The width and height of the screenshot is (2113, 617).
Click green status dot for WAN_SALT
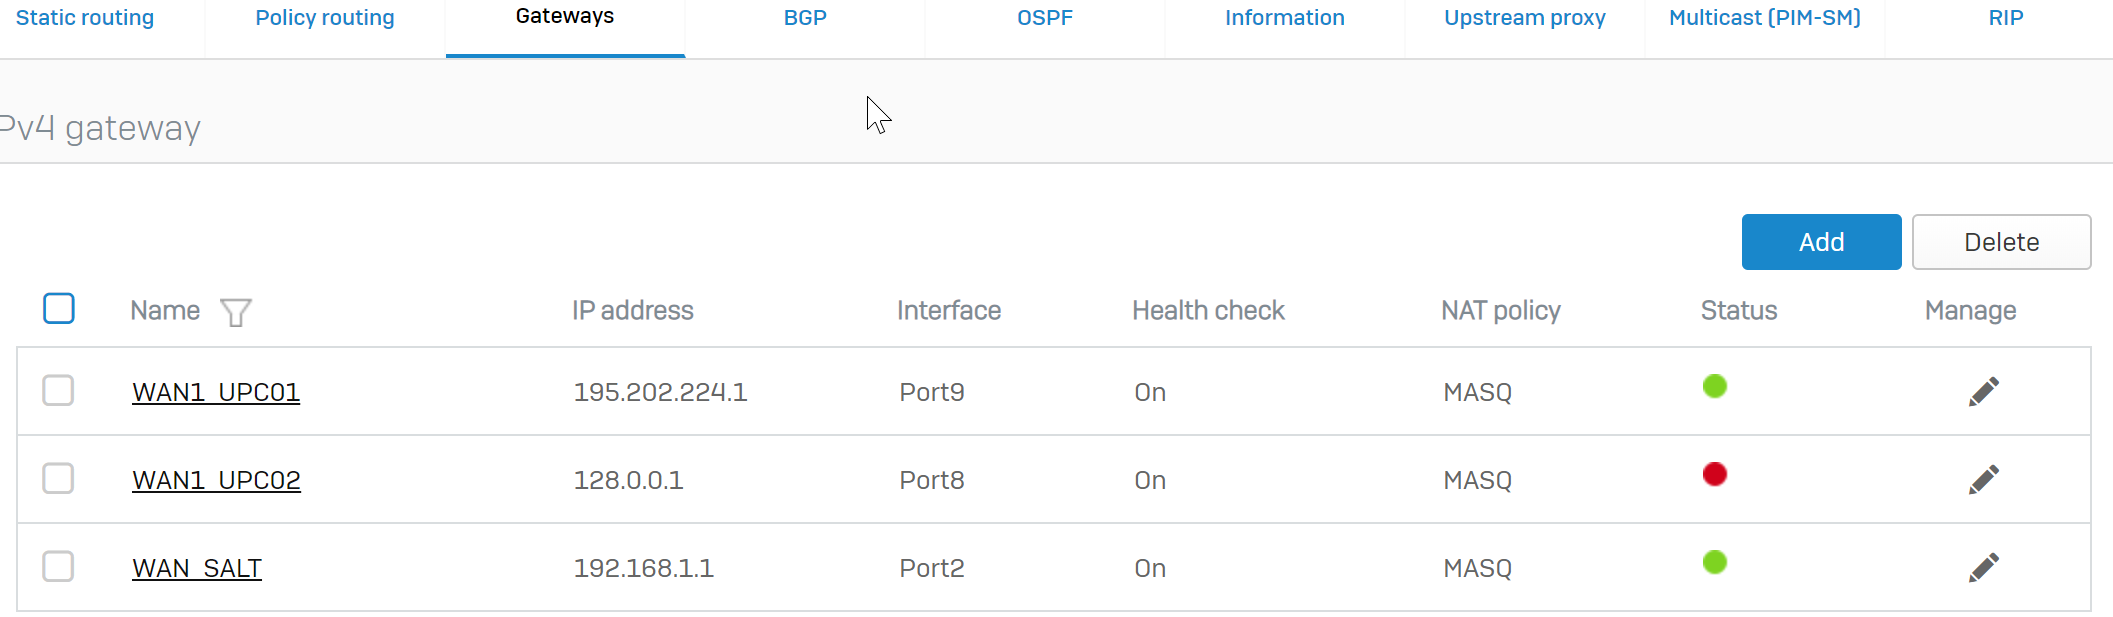(1715, 562)
